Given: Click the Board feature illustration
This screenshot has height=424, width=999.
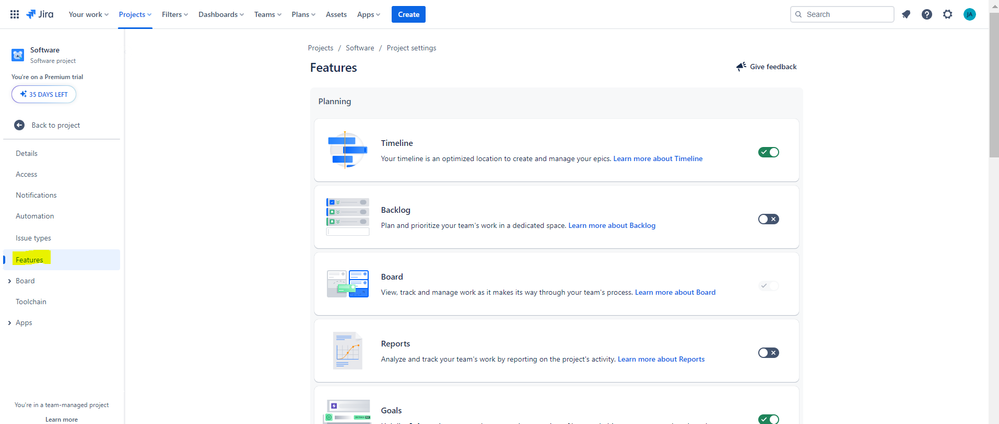Looking at the screenshot, I should click(348, 284).
